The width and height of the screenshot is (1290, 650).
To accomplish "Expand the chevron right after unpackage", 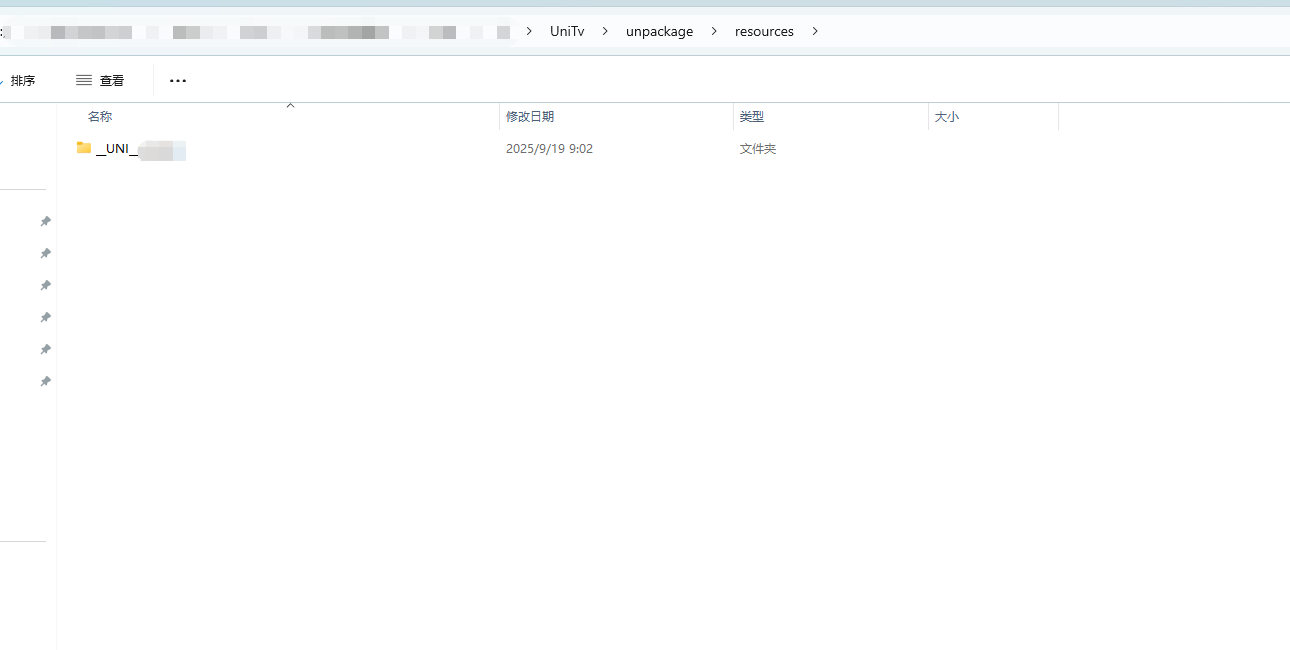I will 714,31.
